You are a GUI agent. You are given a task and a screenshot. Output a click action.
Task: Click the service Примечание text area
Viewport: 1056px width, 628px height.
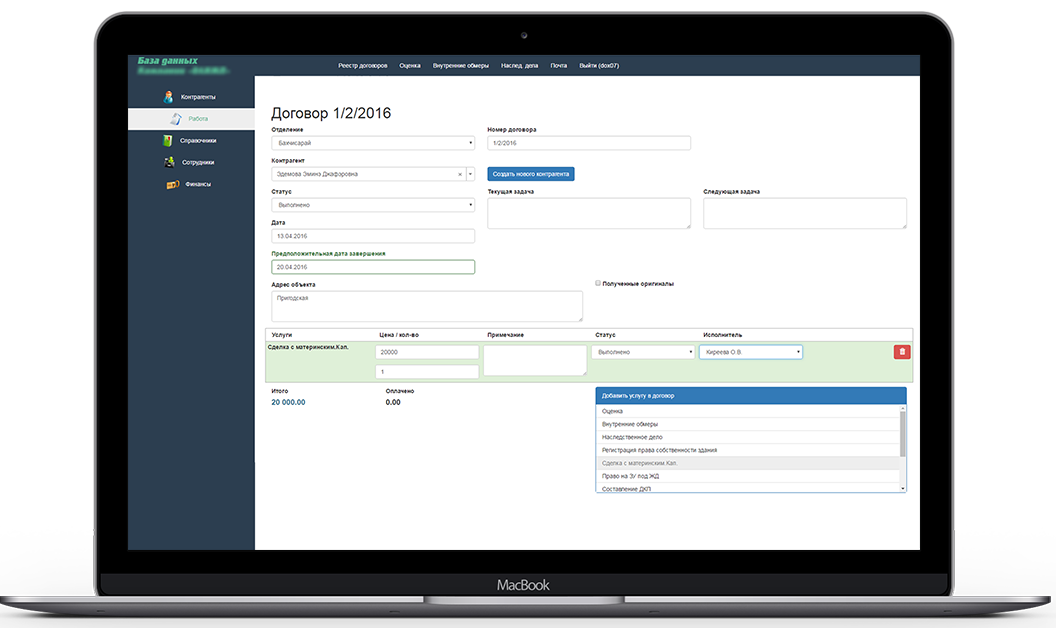pos(535,360)
